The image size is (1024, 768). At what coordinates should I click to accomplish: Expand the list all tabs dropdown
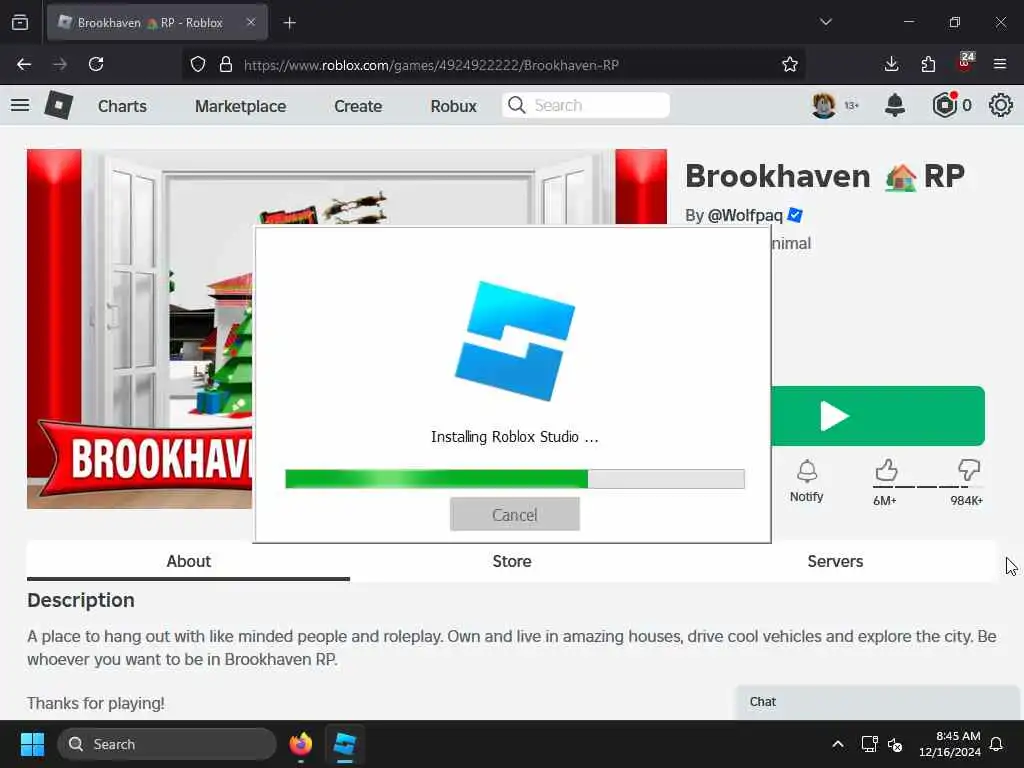(825, 22)
